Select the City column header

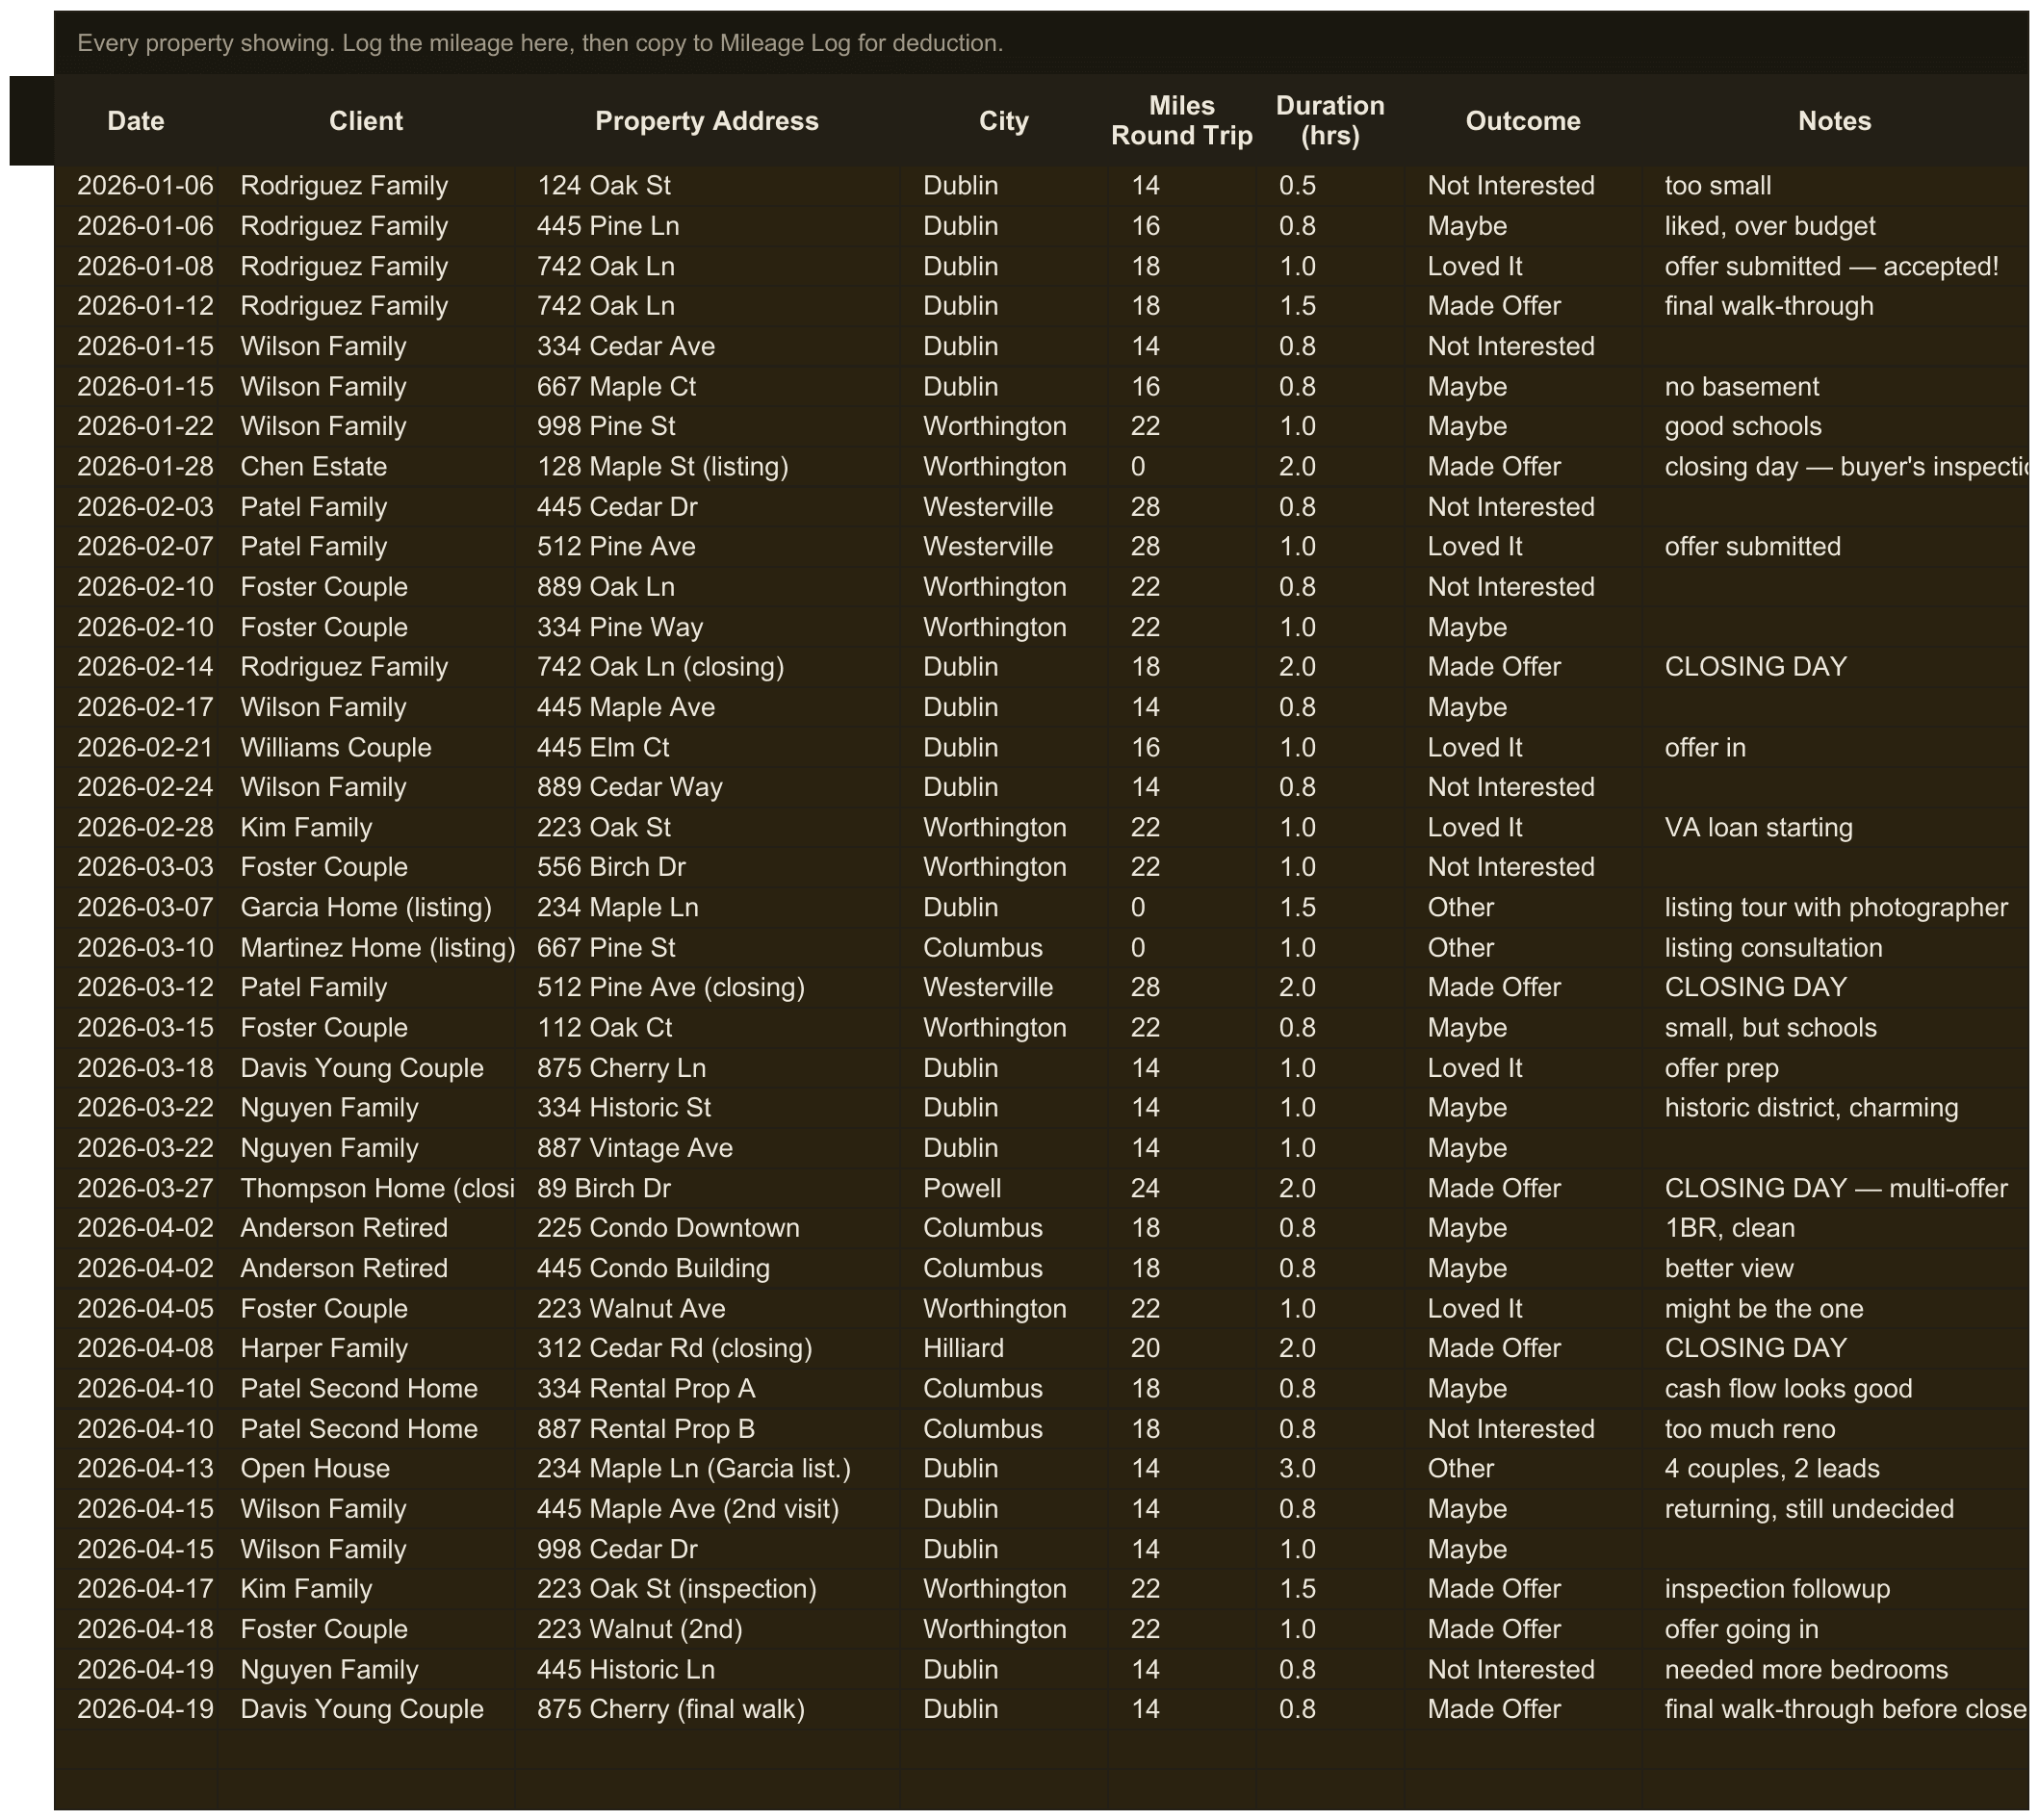tap(1003, 121)
